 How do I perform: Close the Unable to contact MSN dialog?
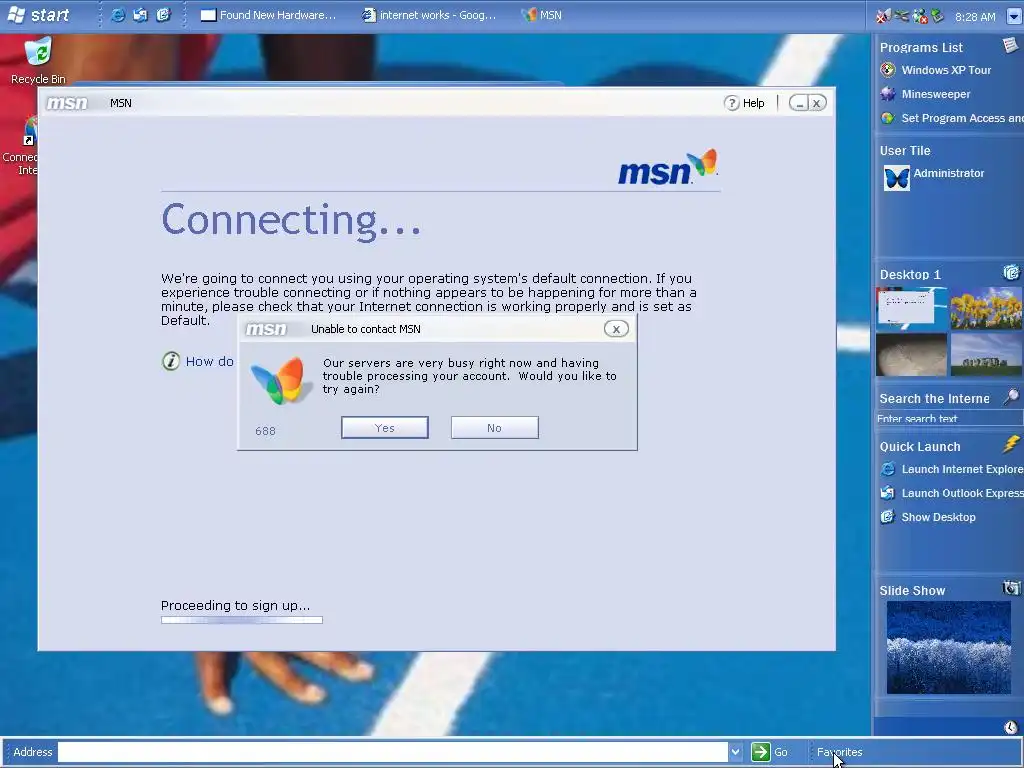point(616,329)
